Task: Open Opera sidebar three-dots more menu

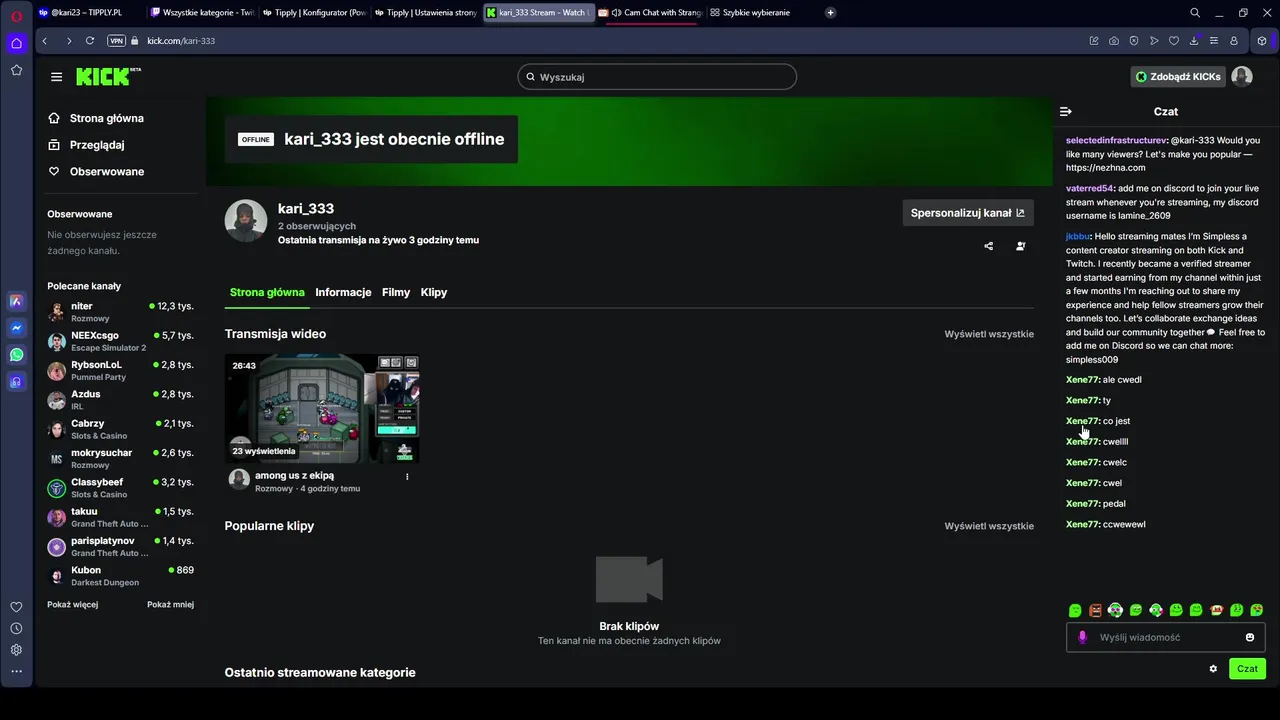Action: click(x=16, y=672)
